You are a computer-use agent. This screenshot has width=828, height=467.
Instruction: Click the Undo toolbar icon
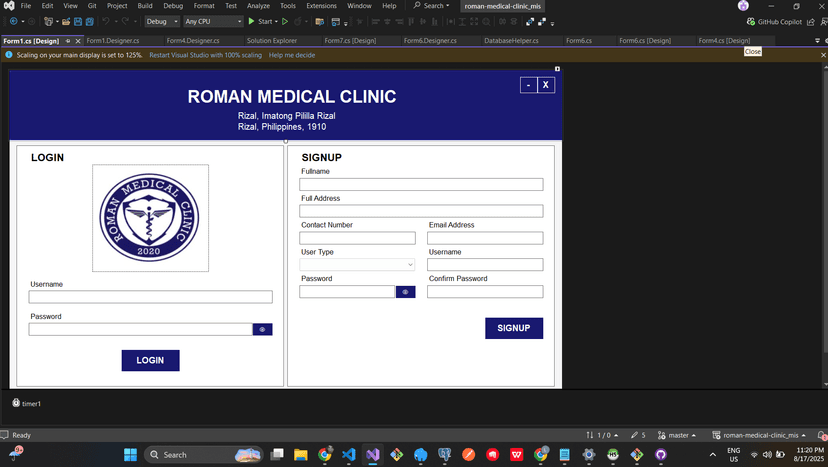[106, 22]
